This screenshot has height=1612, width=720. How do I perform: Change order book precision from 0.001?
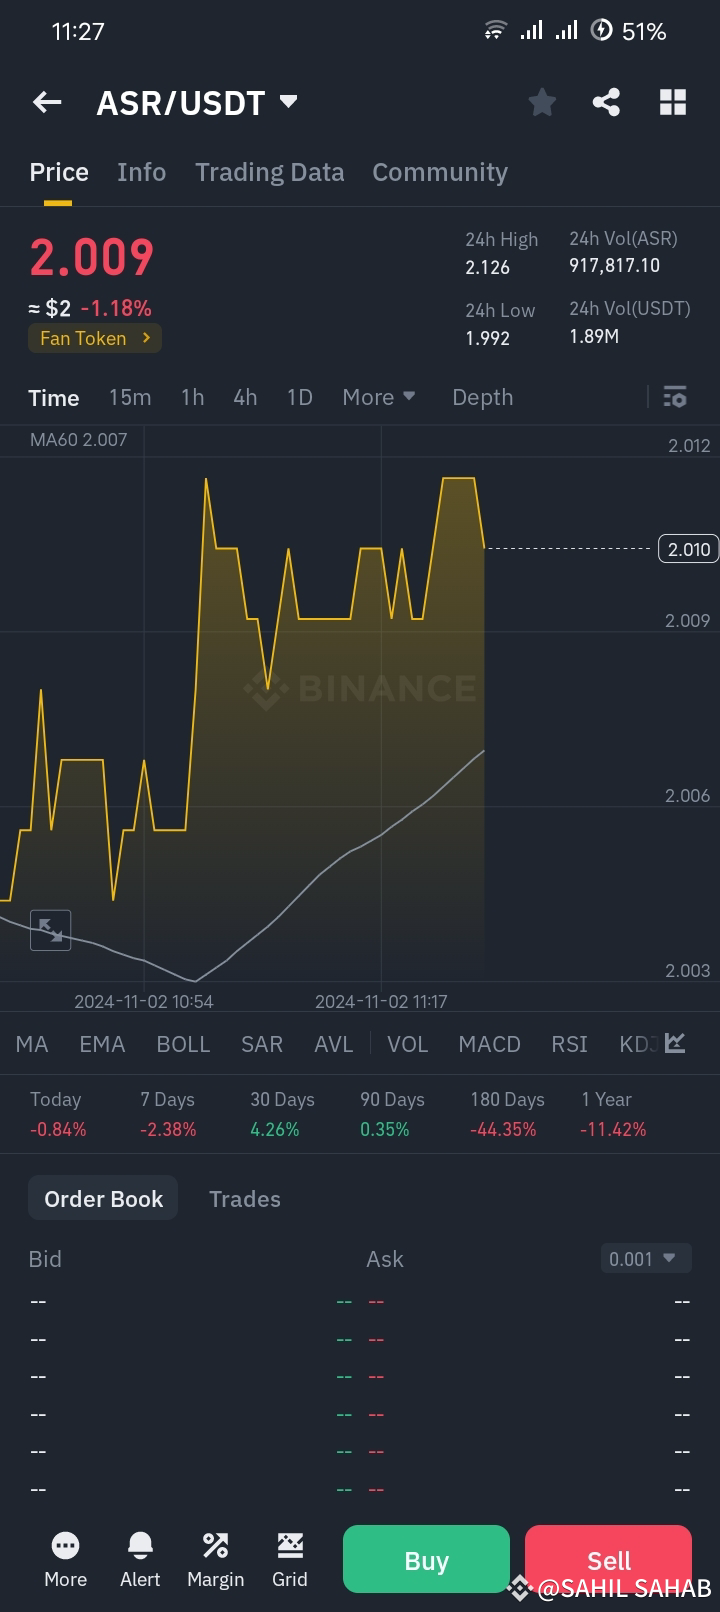645,1258
